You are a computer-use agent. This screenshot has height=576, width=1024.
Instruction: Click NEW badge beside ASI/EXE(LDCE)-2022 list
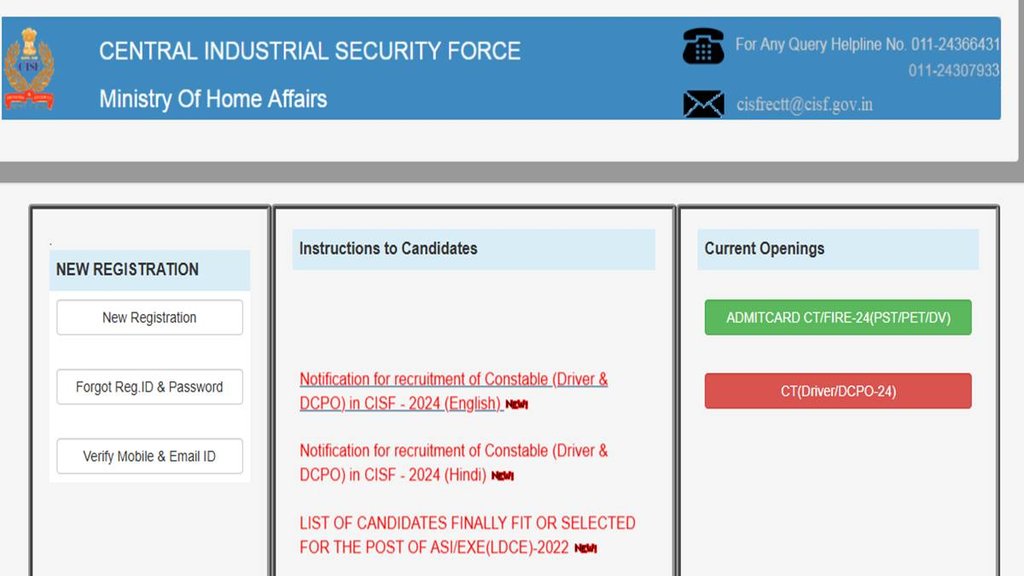585,548
